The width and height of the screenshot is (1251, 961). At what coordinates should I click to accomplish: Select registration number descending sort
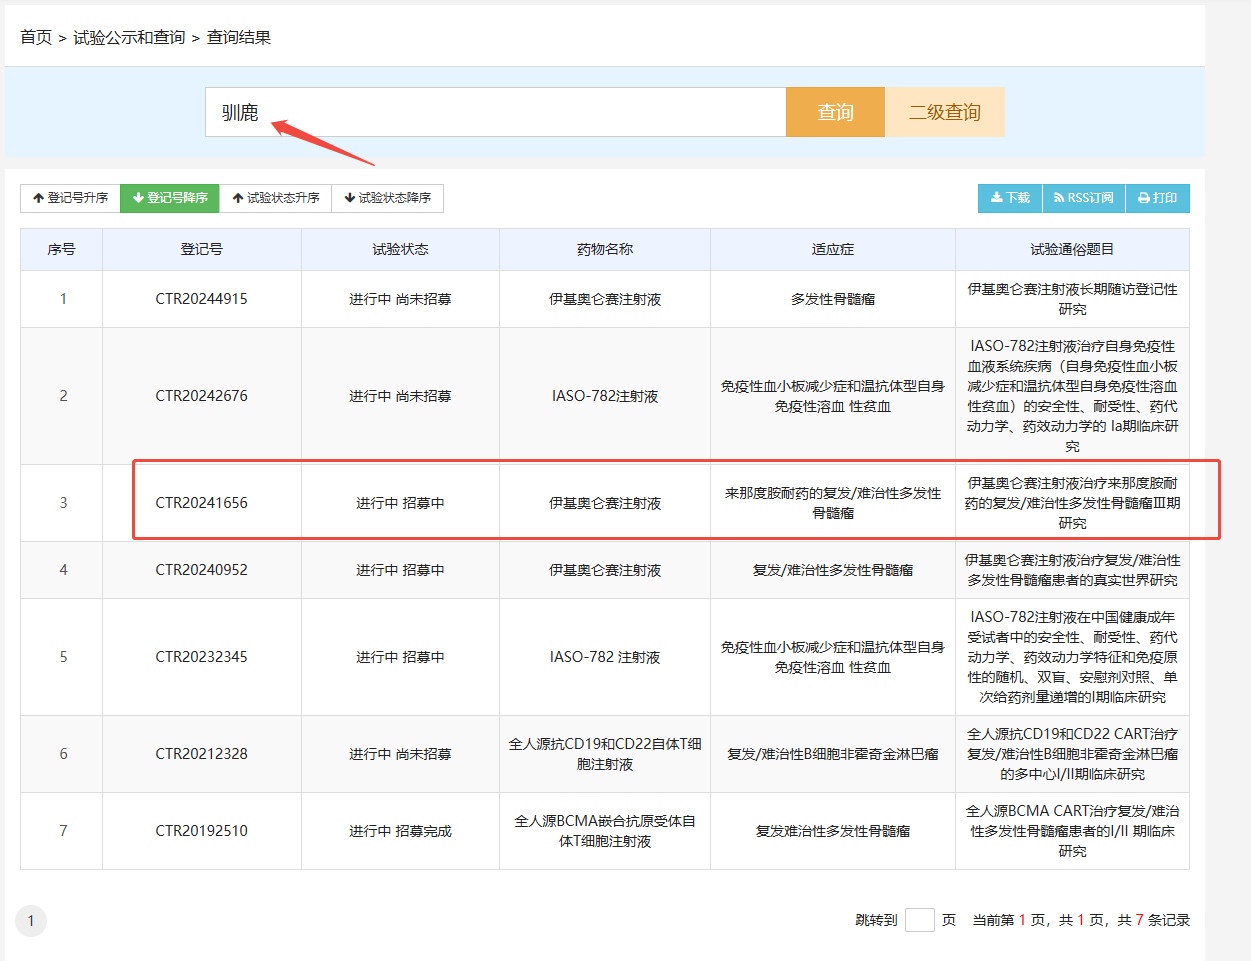[x=170, y=198]
